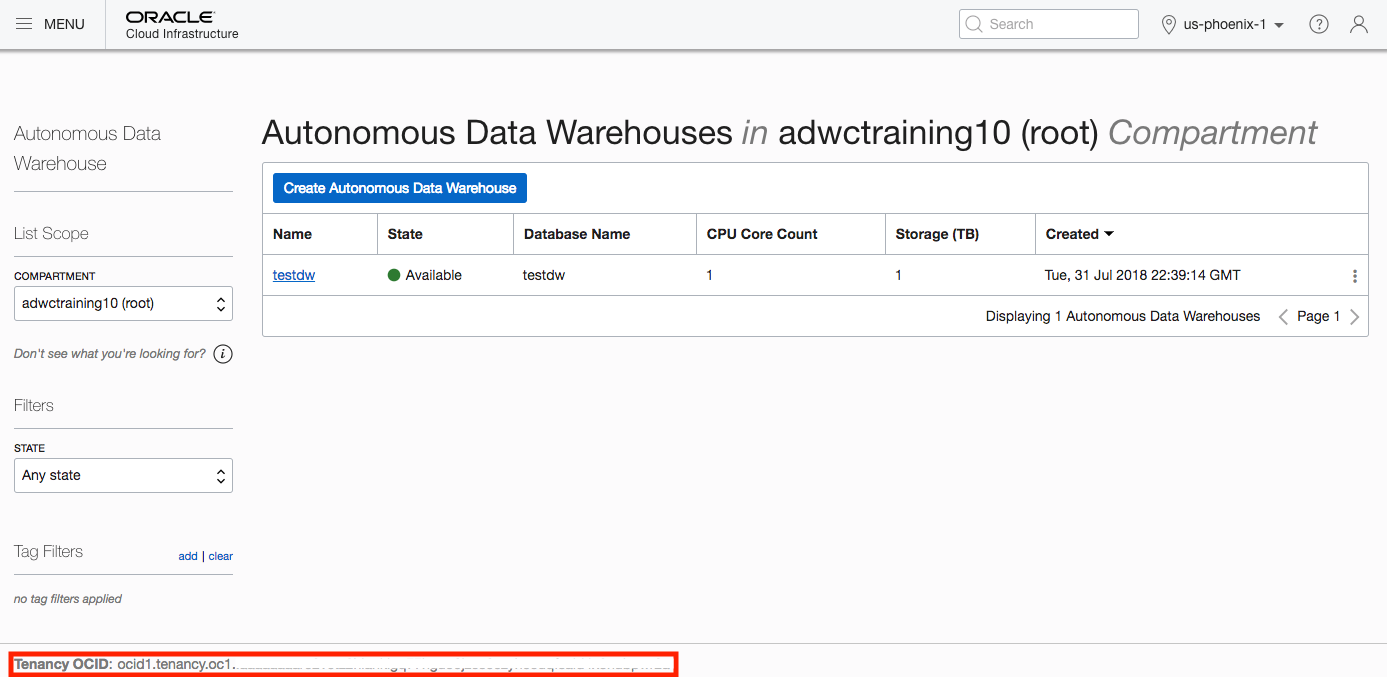Click Create Autonomous Data Warehouse button

coord(400,188)
